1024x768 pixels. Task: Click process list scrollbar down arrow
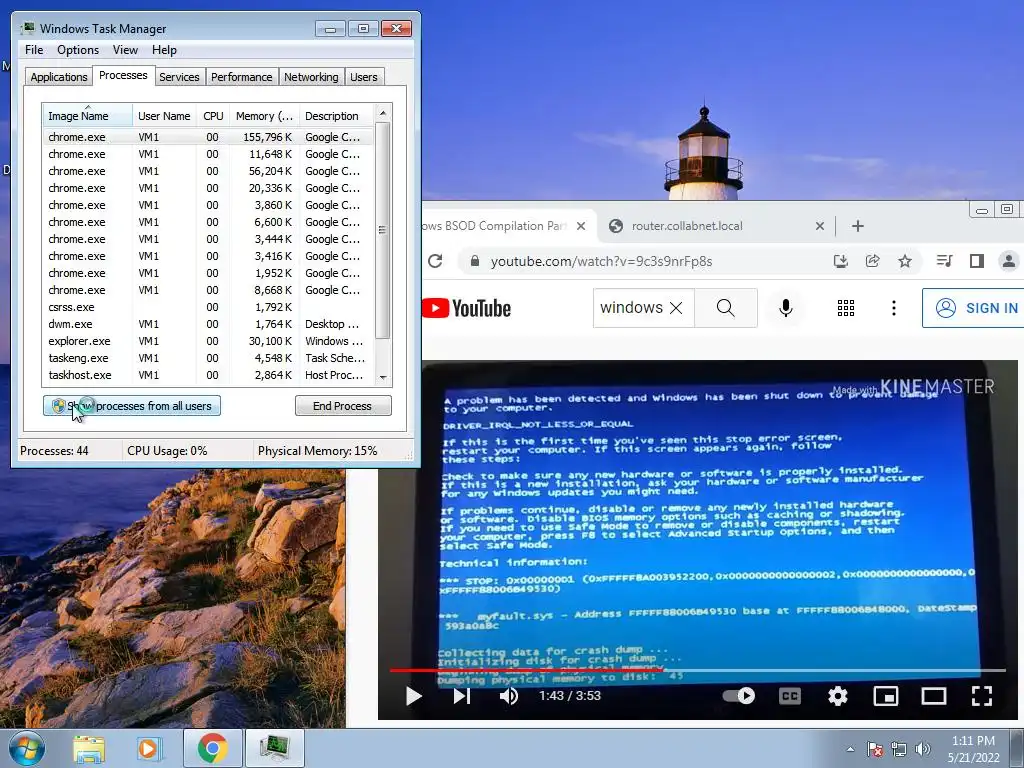(x=383, y=377)
